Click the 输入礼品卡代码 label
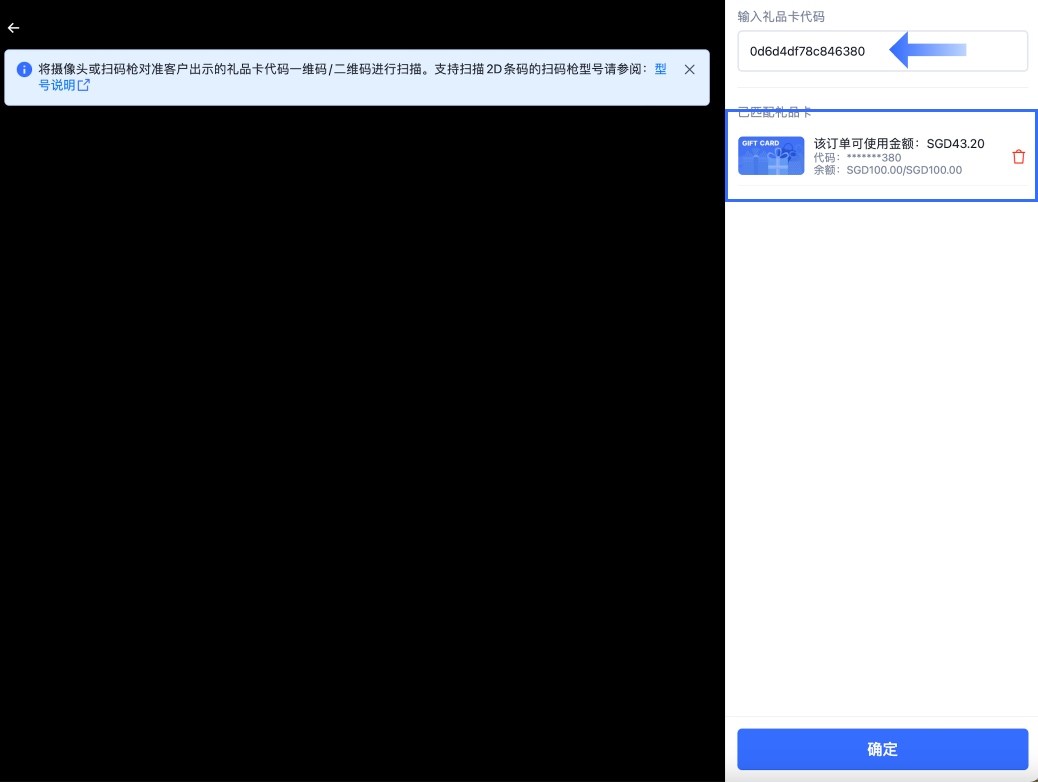The height and width of the screenshot is (782, 1038). pyautogui.click(x=780, y=17)
